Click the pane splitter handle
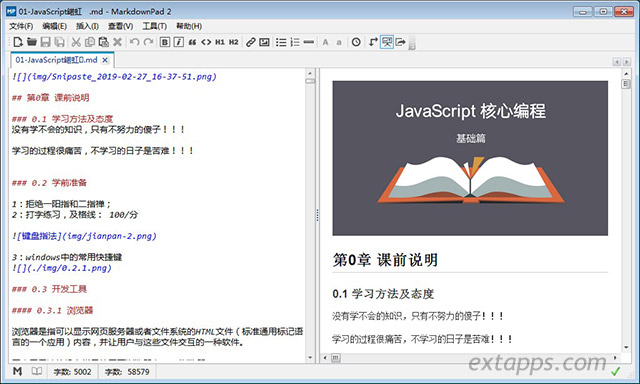This screenshot has width=640, height=384. click(317, 215)
